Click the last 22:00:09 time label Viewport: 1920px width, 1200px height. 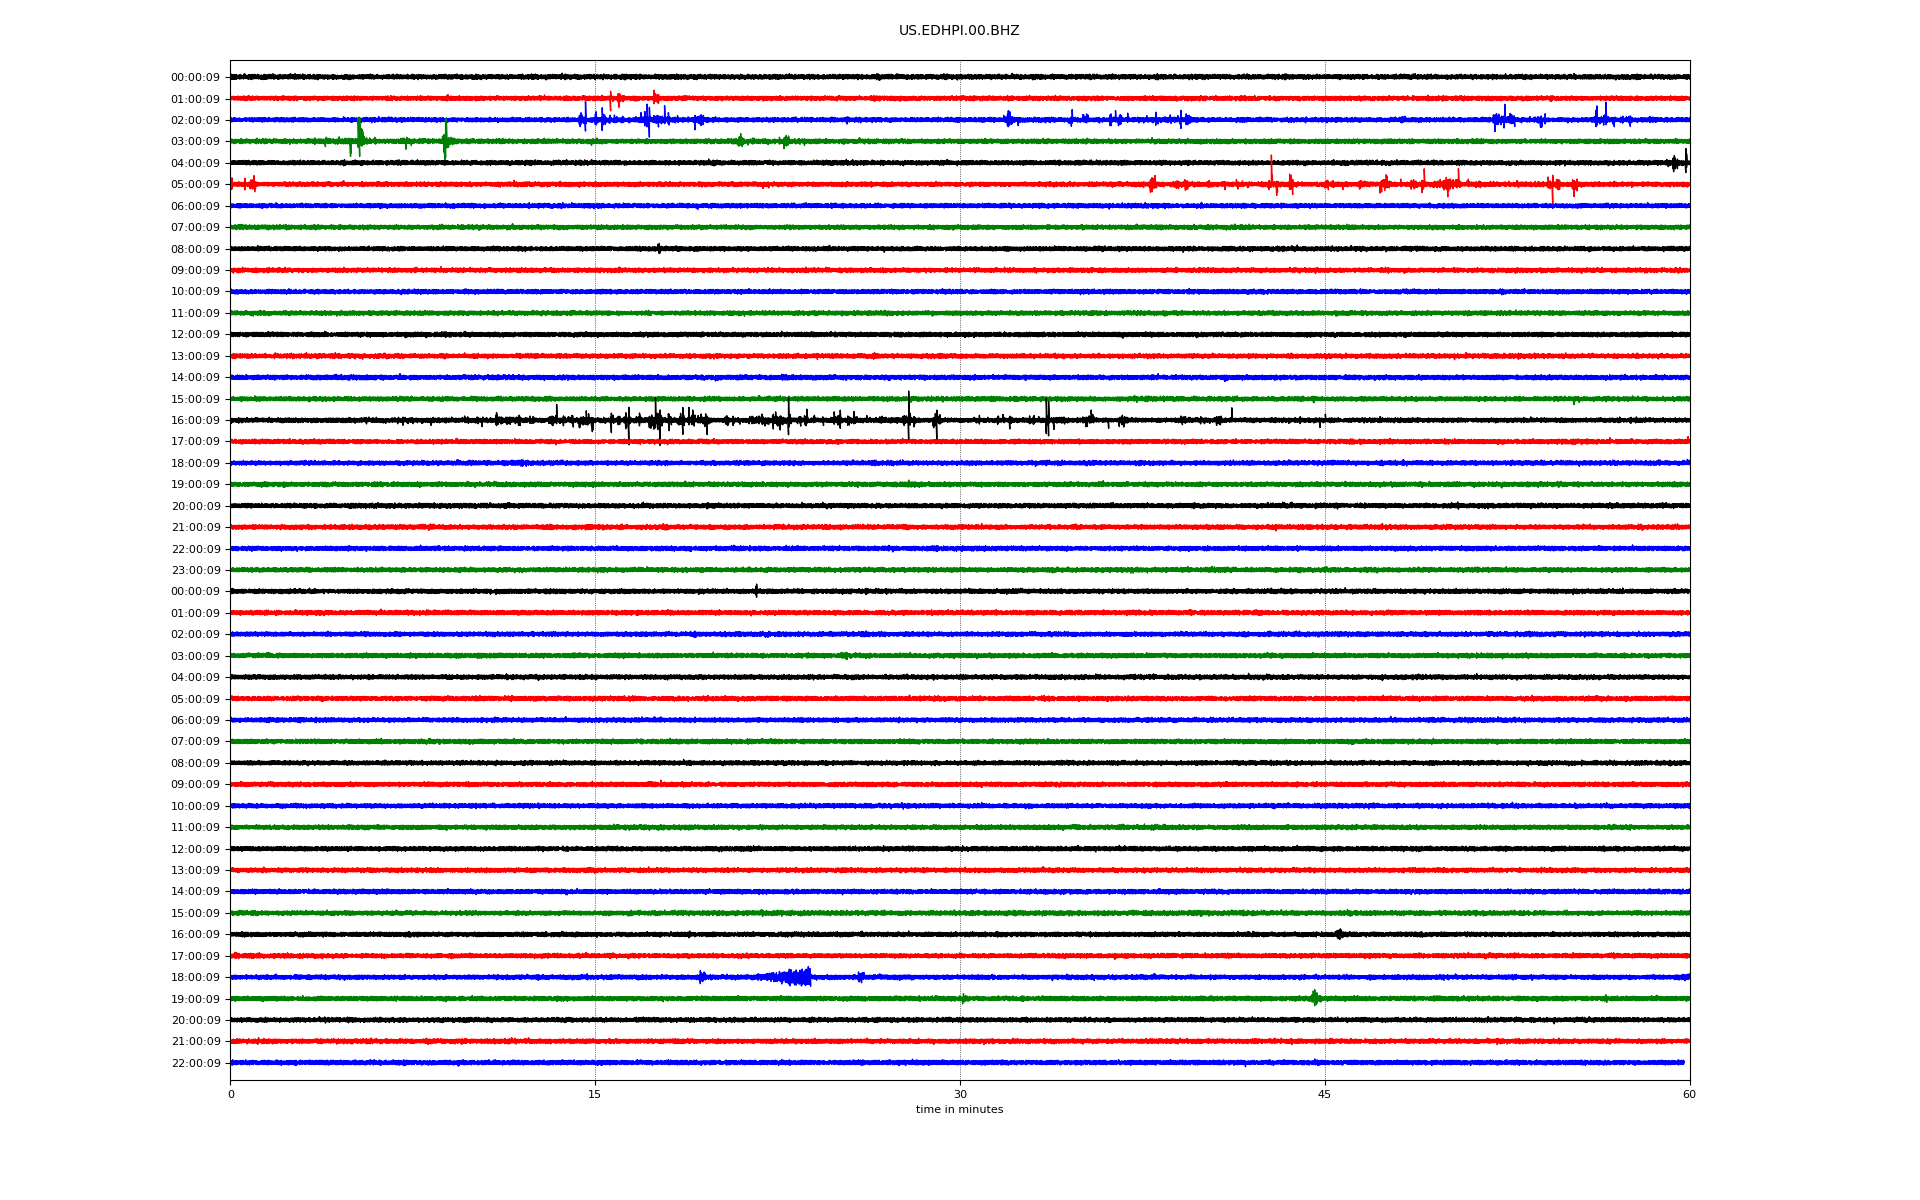[195, 1063]
